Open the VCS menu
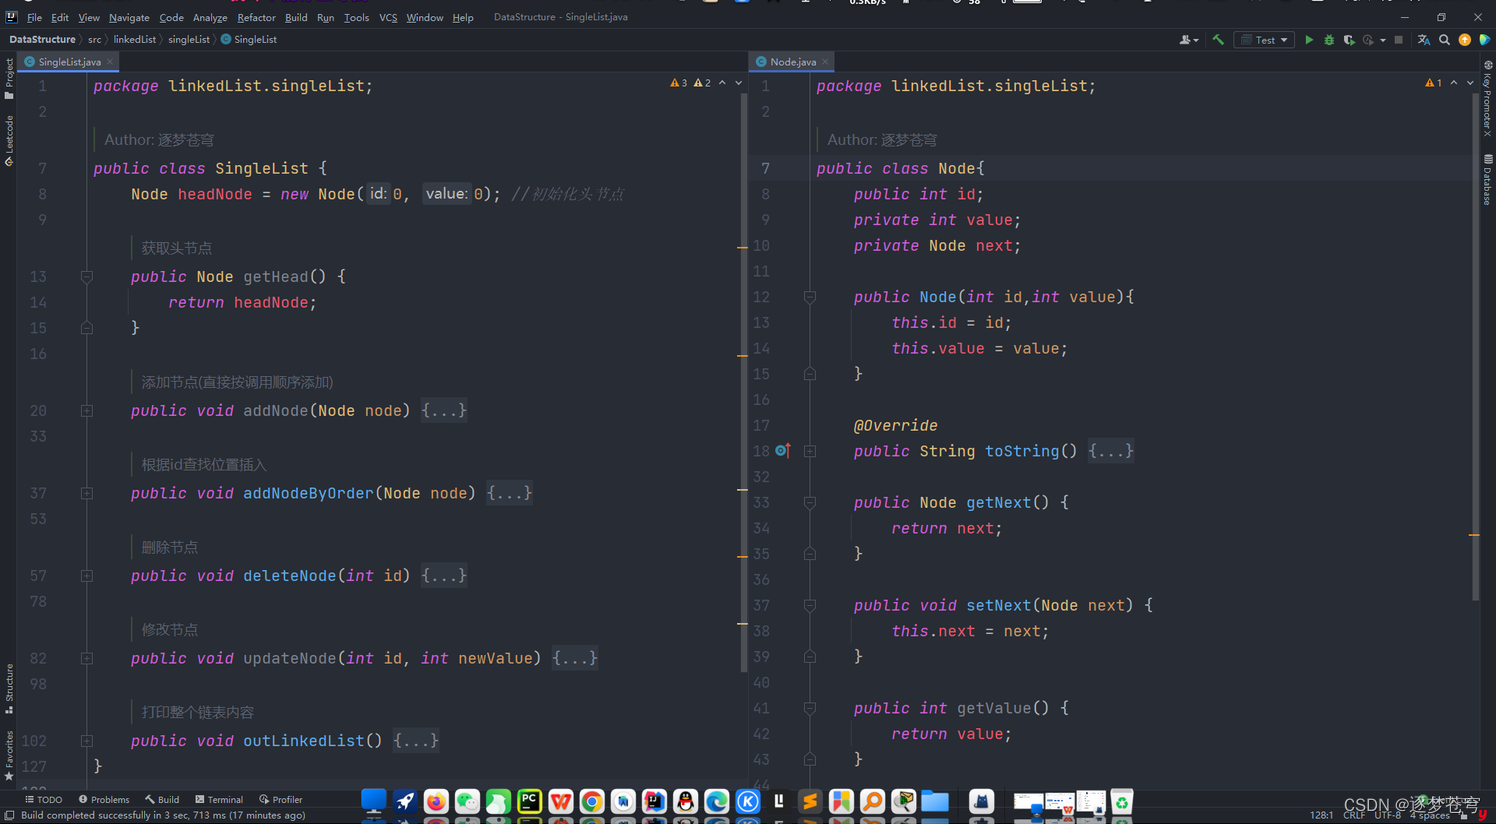 pos(388,17)
